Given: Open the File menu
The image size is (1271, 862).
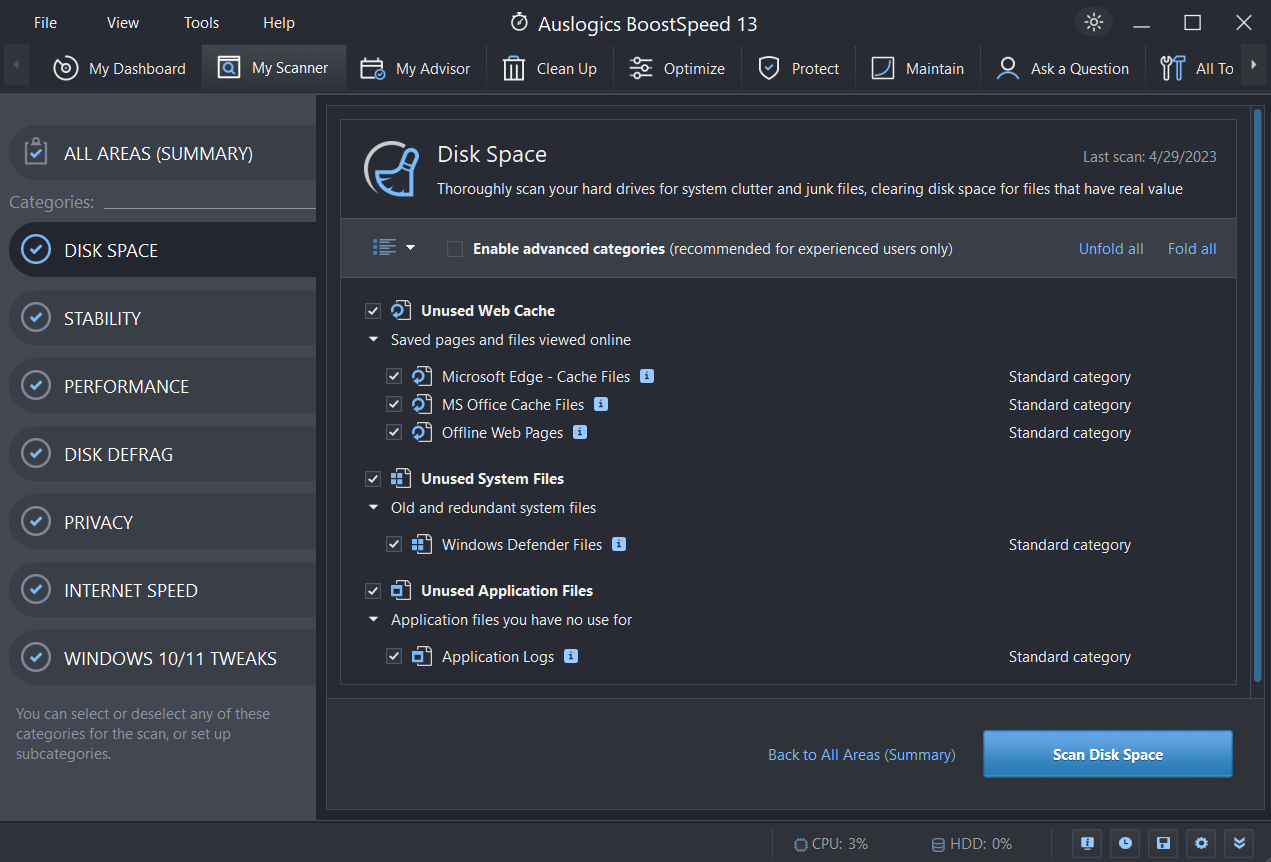Looking at the screenshot, I should click(x=45, y=22).
